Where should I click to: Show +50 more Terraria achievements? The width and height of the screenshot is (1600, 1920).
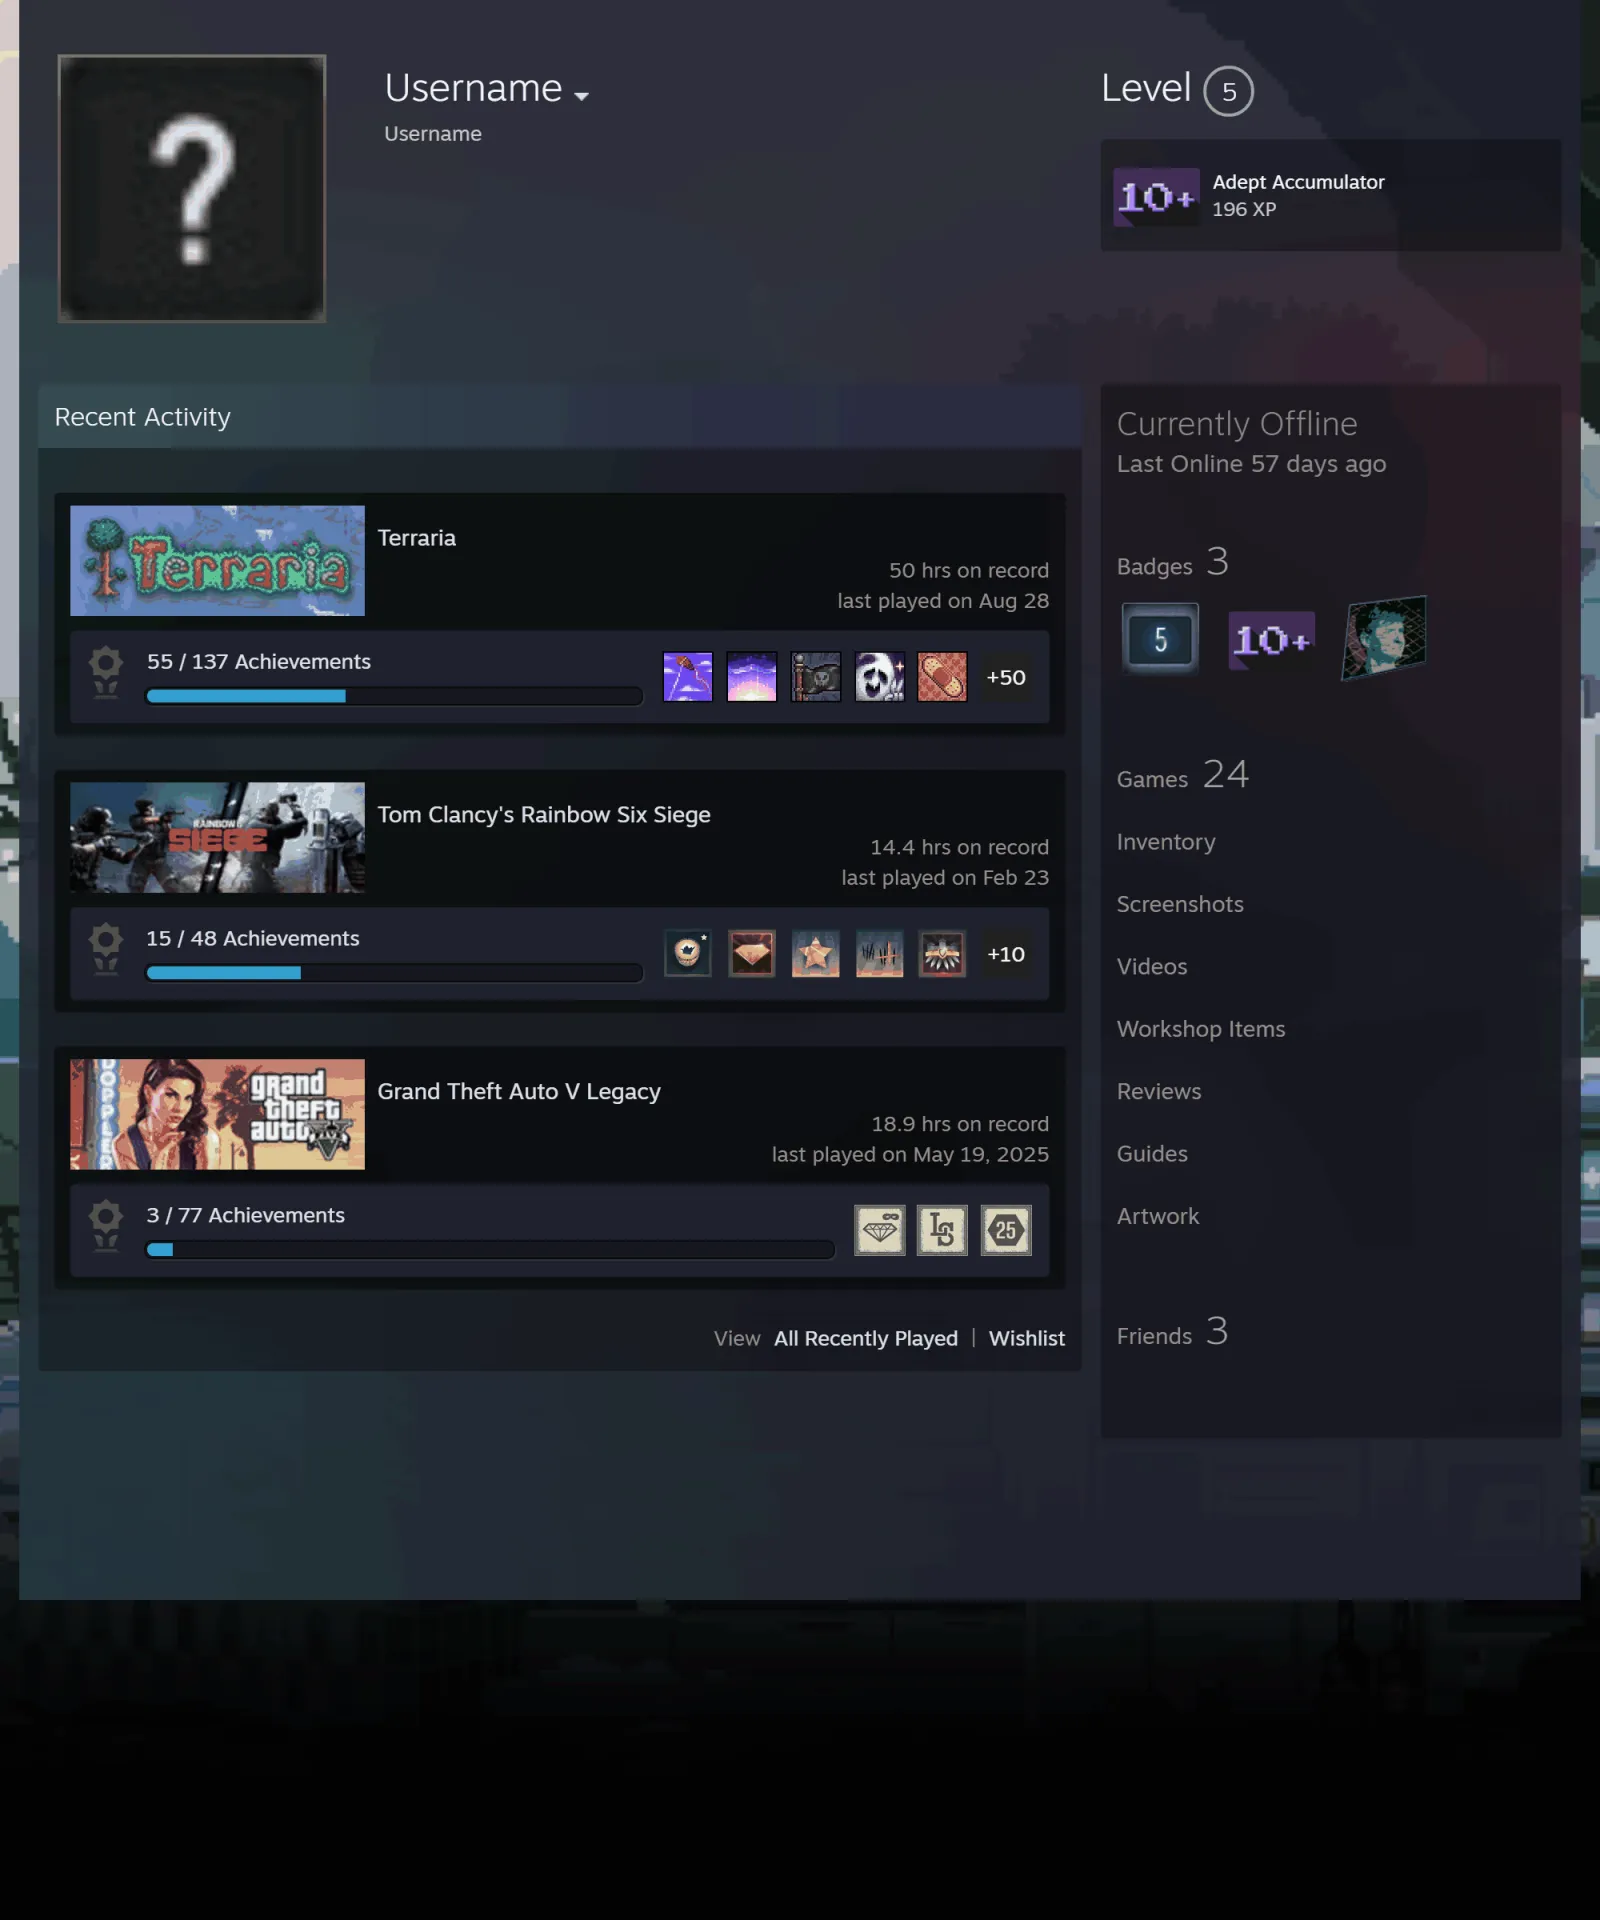tap(1006, 677)
